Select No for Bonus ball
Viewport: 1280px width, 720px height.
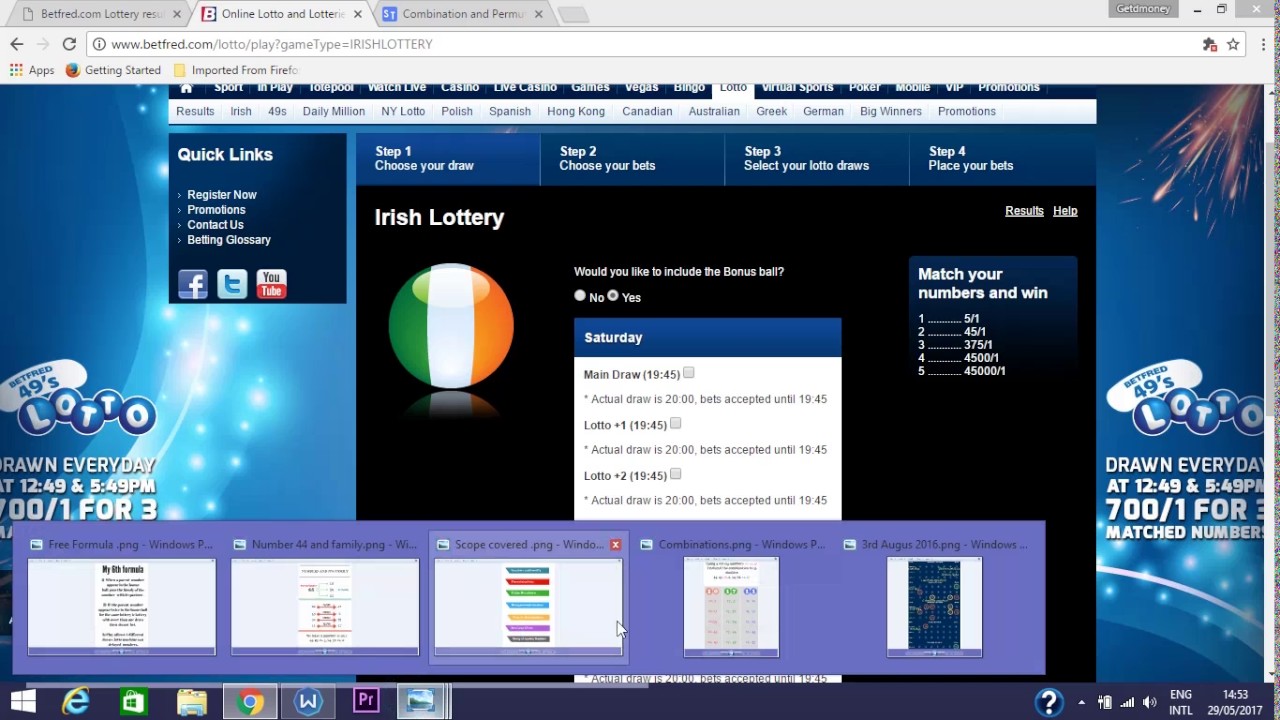[580, 295]
